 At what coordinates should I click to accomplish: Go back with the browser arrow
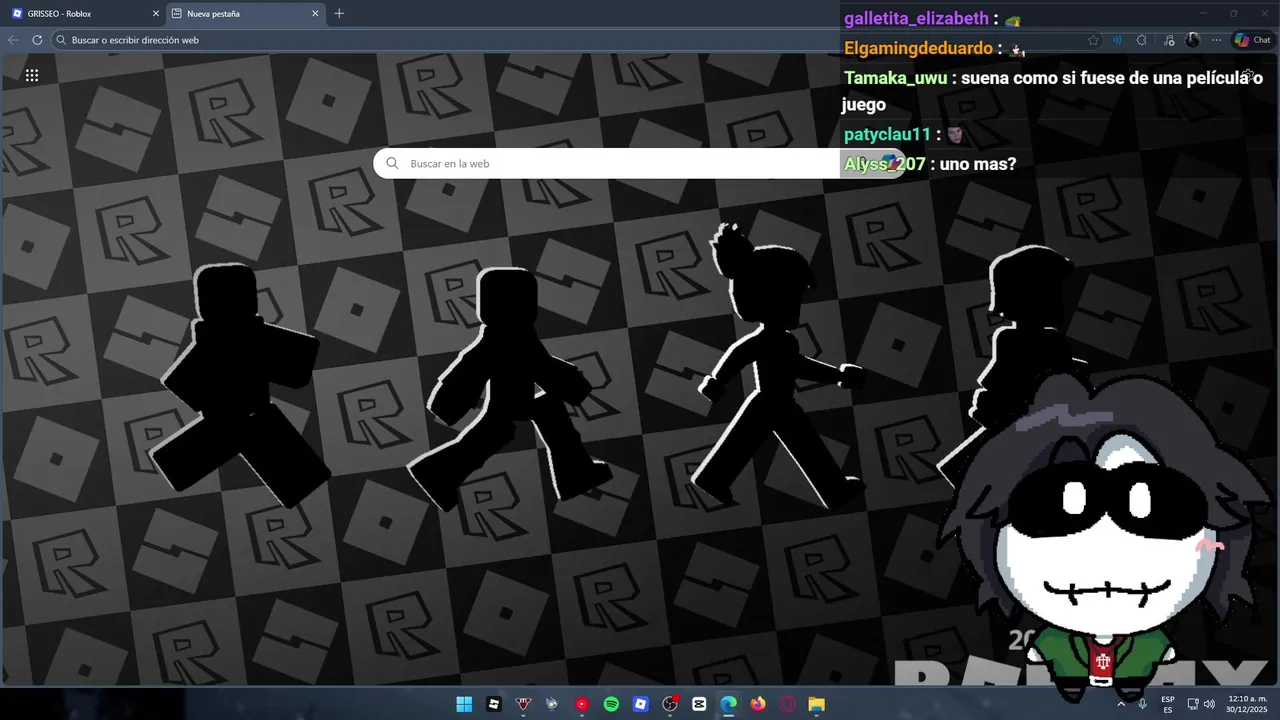(x=13, y=40)
